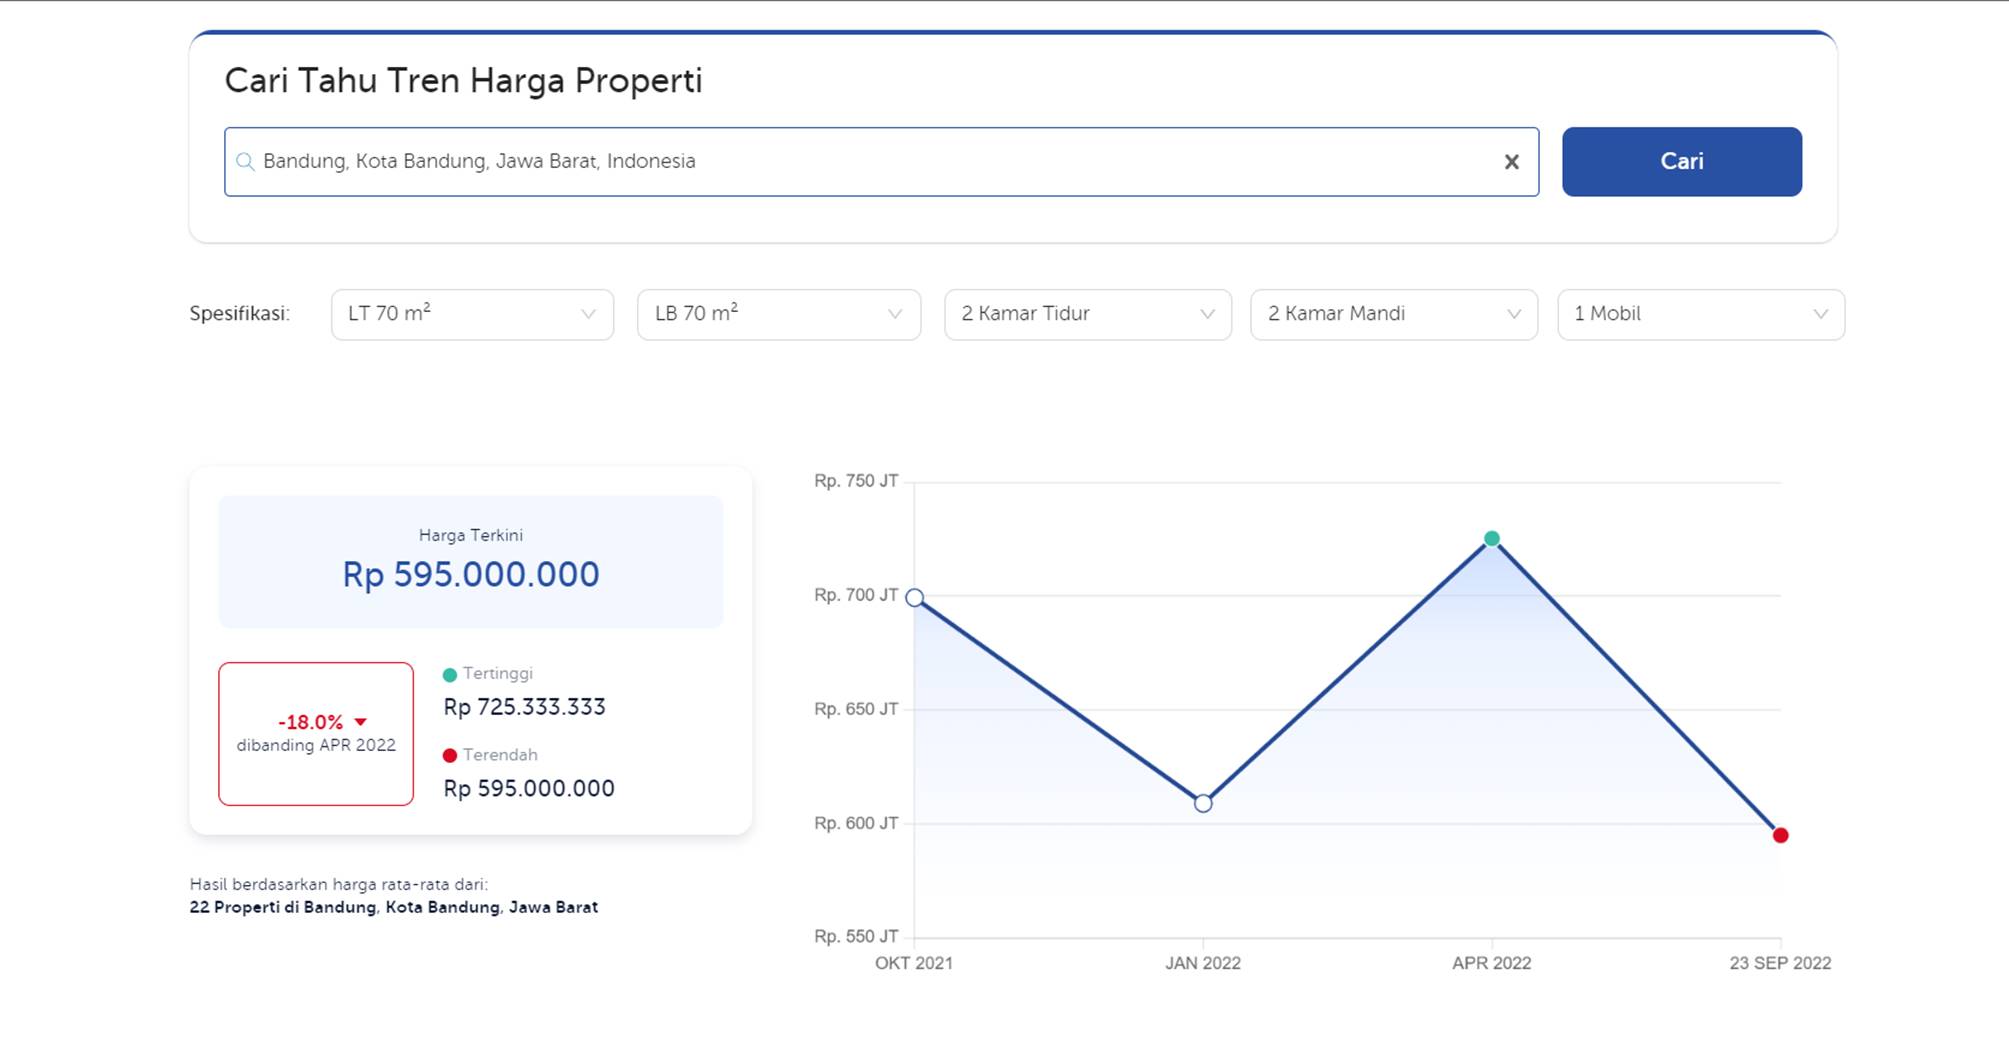The image size is (2009, 1052).
Task: Click the 23 SEP 2022 axis label
Action: 1780,963
